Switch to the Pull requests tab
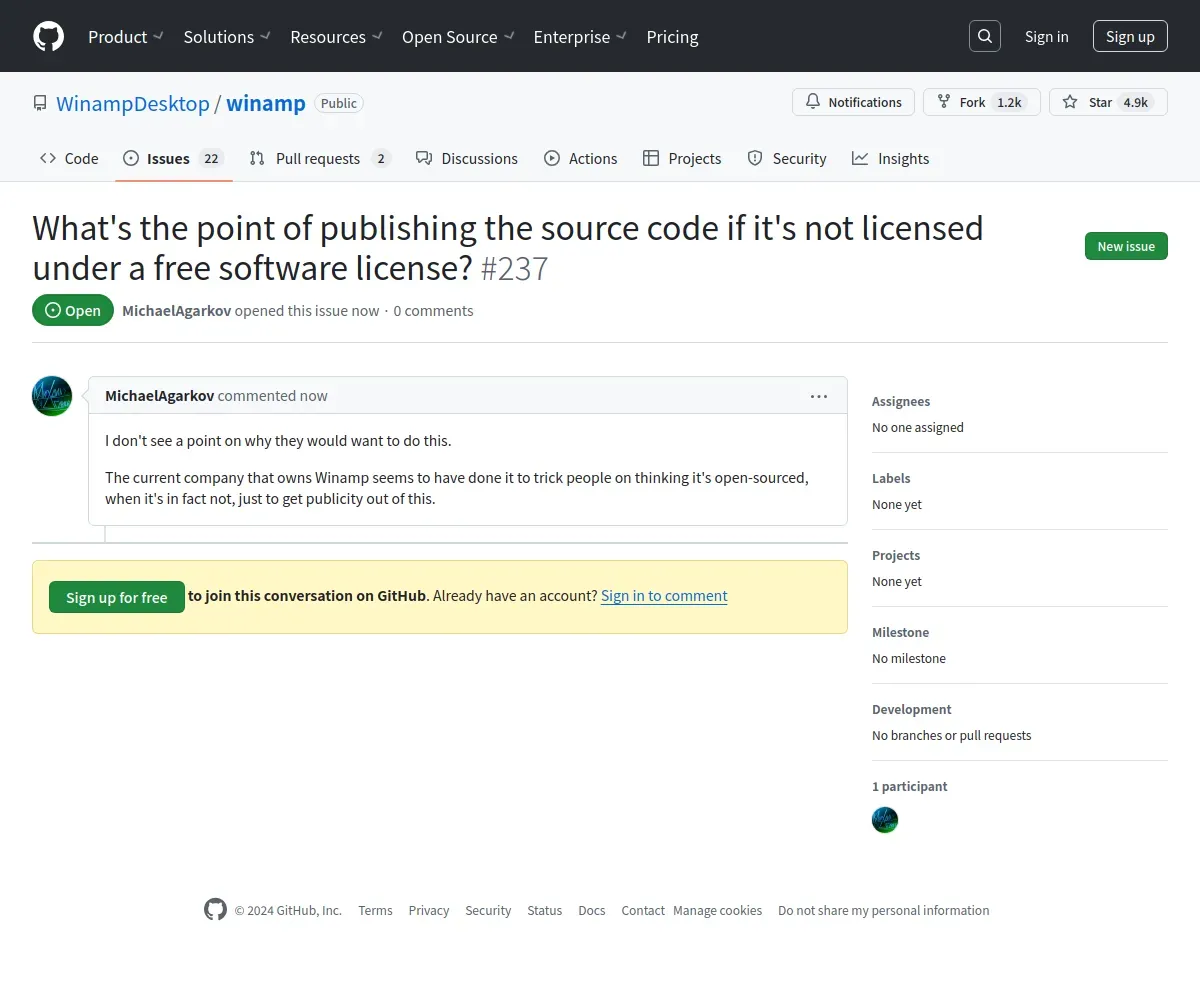Image resolution: width=1200 pixels, height=1000 pixels. pyautogui.click(x=318, y=158)
